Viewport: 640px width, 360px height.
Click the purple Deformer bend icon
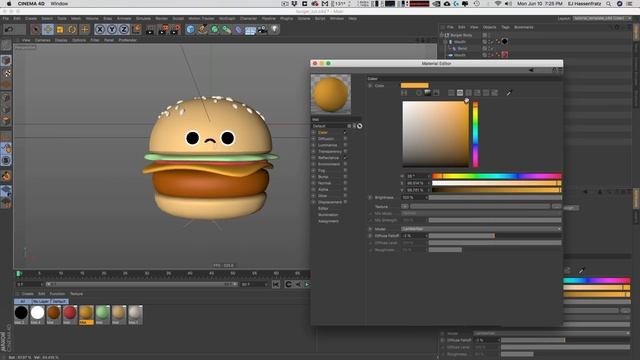click(238, 29)
